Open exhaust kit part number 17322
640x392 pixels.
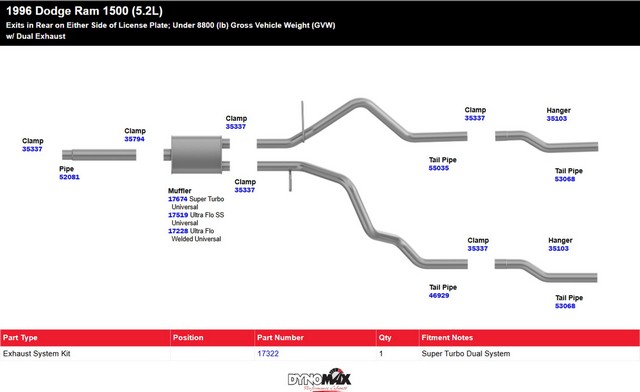[268, 354]
